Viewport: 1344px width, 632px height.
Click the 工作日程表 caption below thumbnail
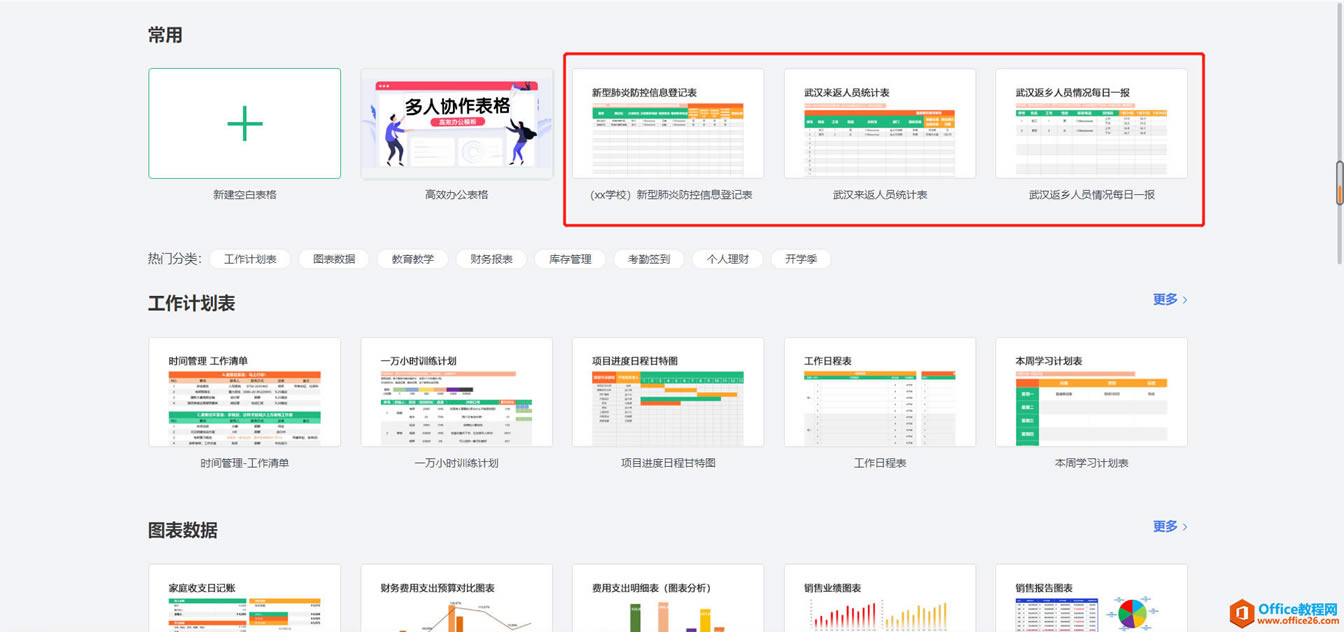(880, 463)
